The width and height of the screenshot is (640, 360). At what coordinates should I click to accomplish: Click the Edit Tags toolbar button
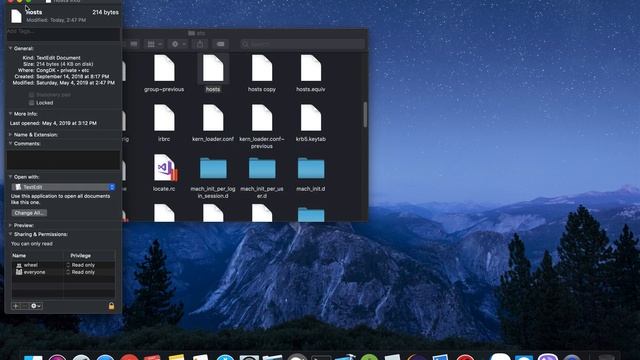[220, 44]
